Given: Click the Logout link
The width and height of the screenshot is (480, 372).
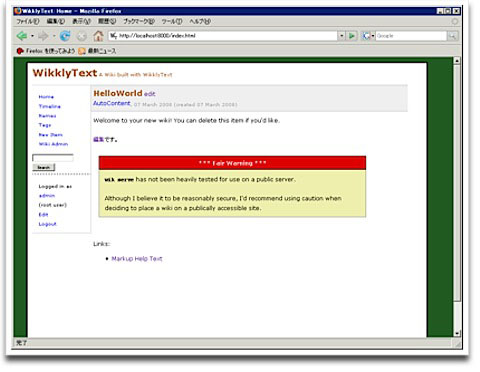Looking at the screenshot, I should [47, 224].
